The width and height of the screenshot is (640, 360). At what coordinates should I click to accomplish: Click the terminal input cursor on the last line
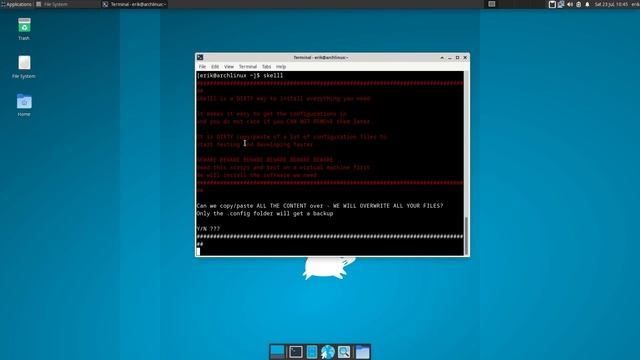[x=198, y=251]
